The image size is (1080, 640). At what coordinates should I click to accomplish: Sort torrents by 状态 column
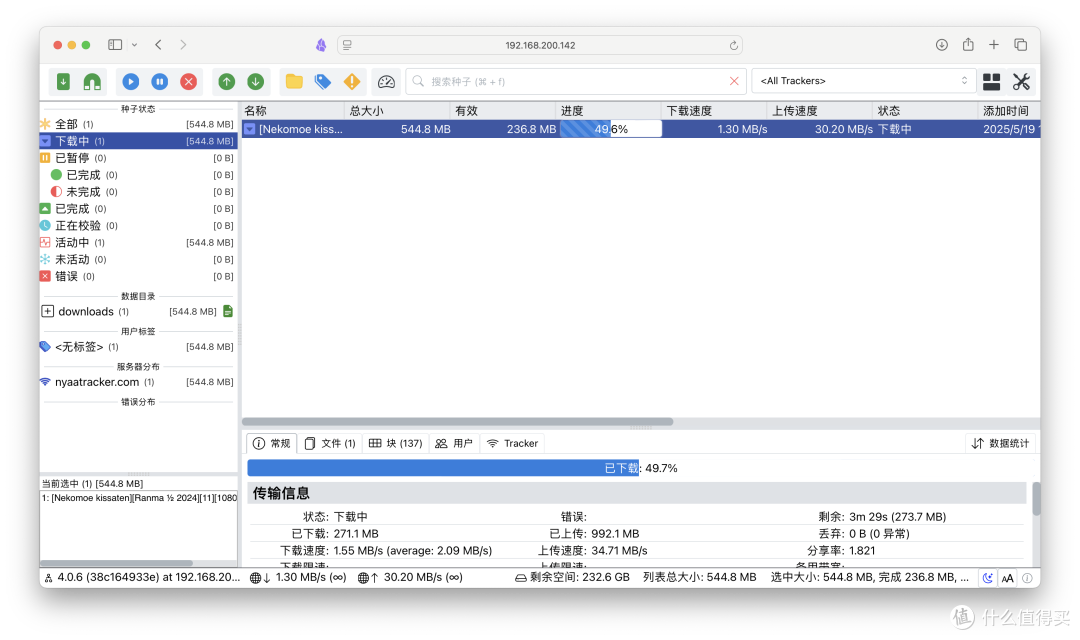coord(925,110)
